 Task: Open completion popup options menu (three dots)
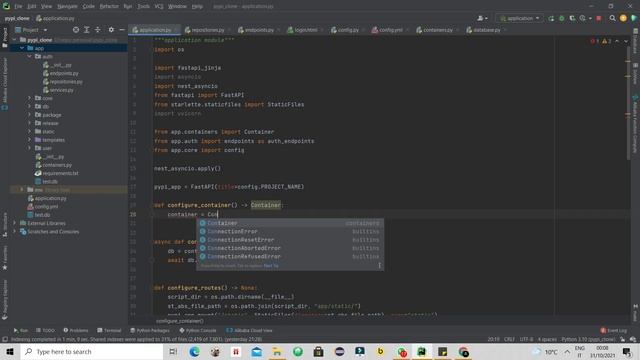pyautogui.click(x=379, y=265)
